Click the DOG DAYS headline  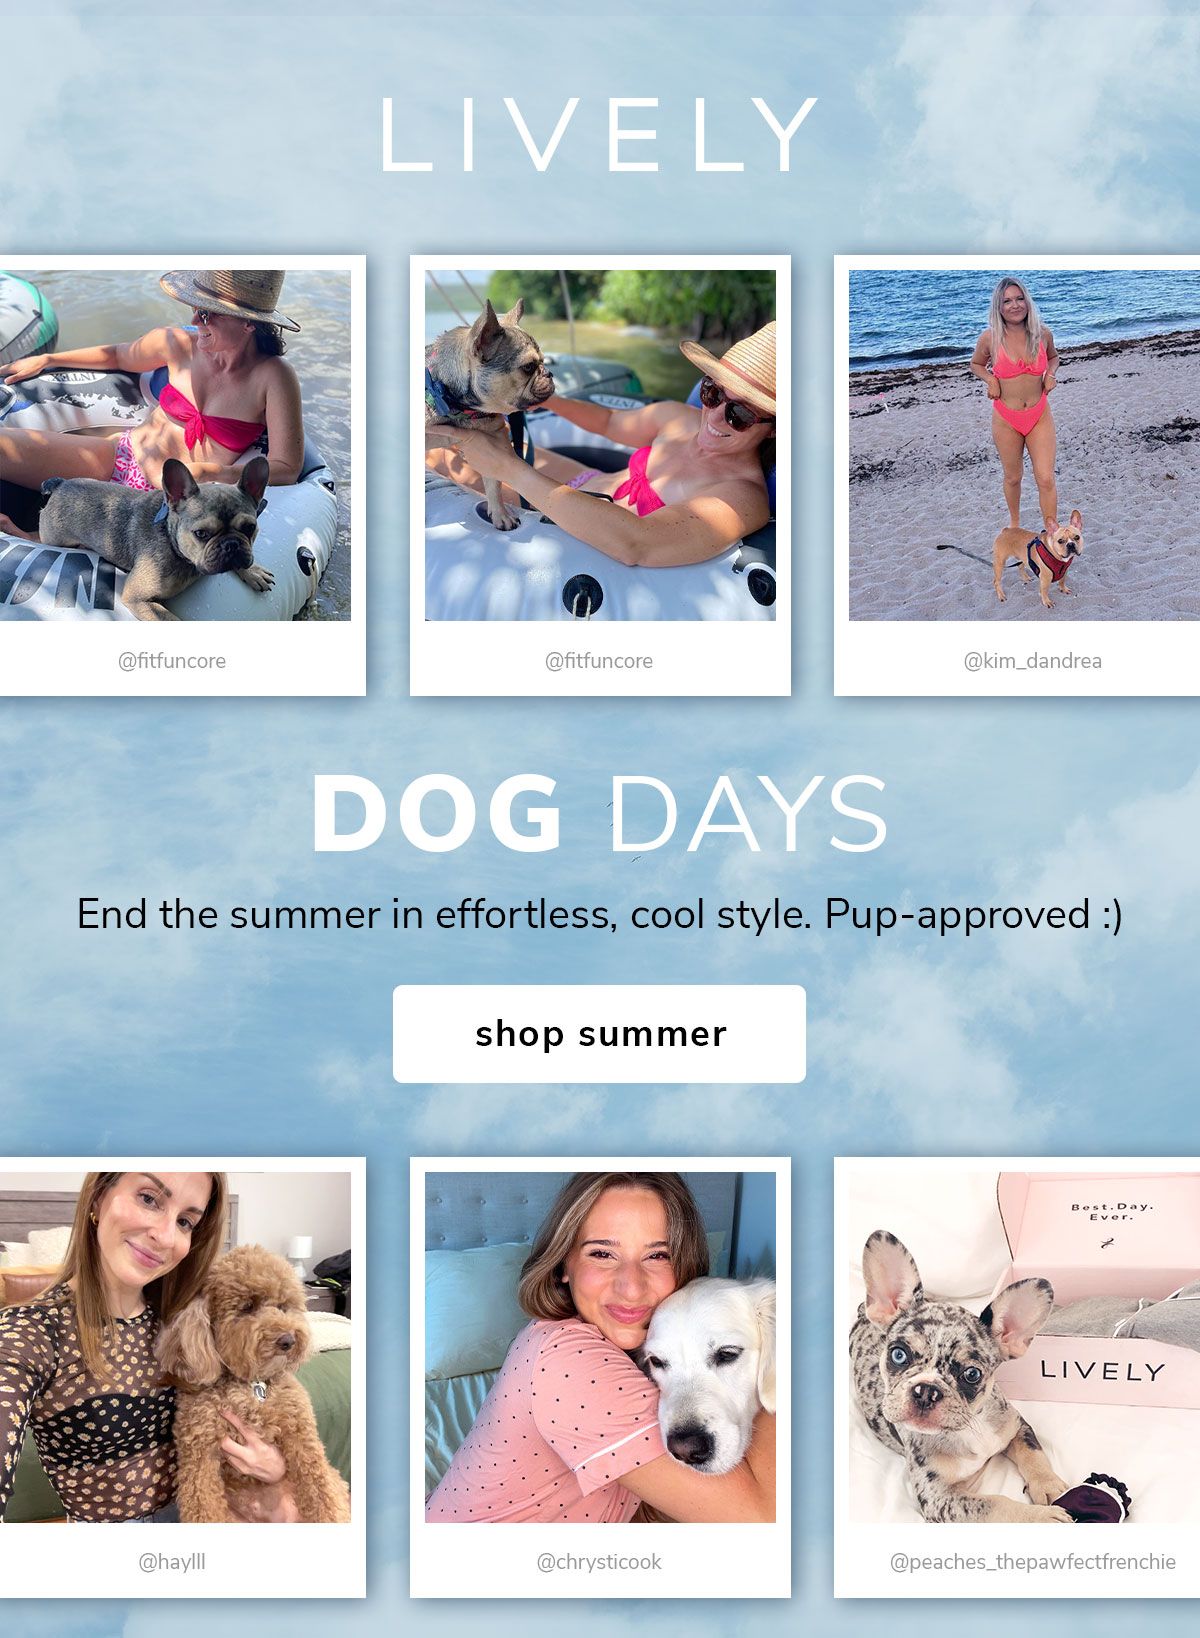599,815
